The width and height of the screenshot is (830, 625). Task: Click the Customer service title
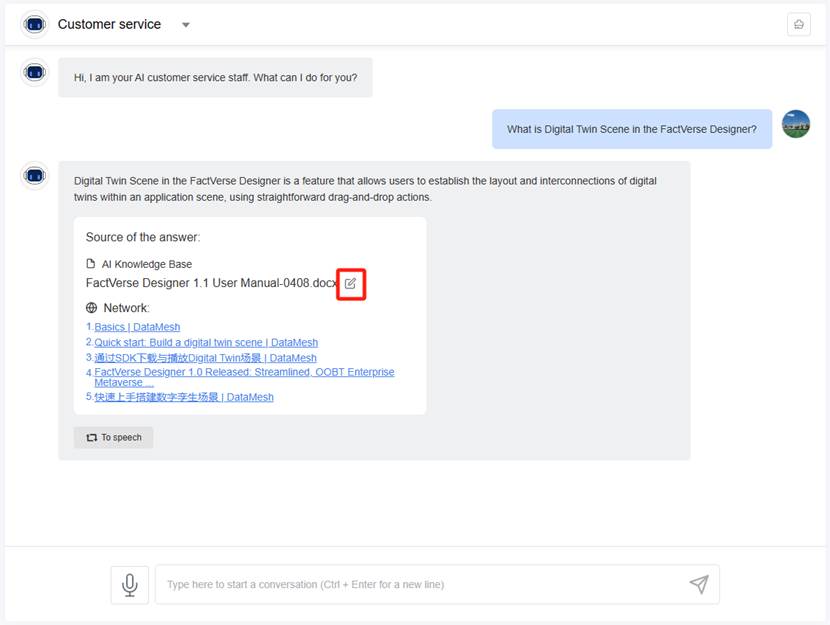tap(109, 25)
